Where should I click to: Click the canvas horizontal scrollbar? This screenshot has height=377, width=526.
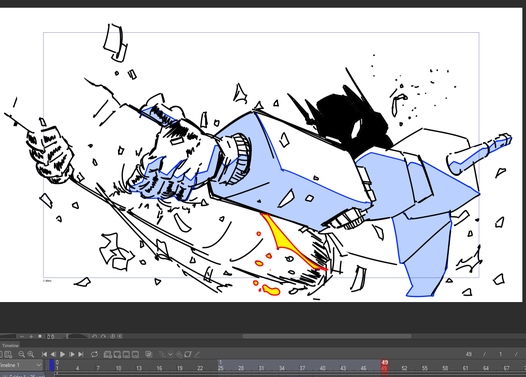click(x=327, y=336)
